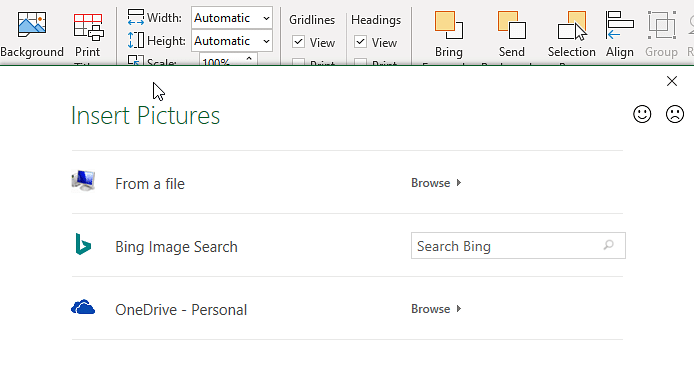Toggle the Headings View checkbox
This screenshot has height=375, width=694.
click(361, 42)
